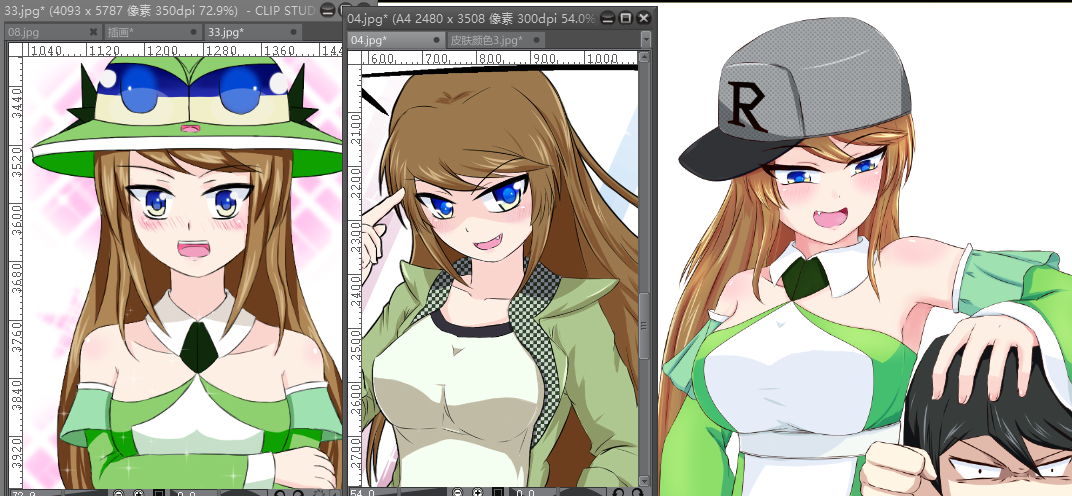1072x496 pixels.
Task: Click the scroll-up arrow in 04.jpg window
Action: 645,57
